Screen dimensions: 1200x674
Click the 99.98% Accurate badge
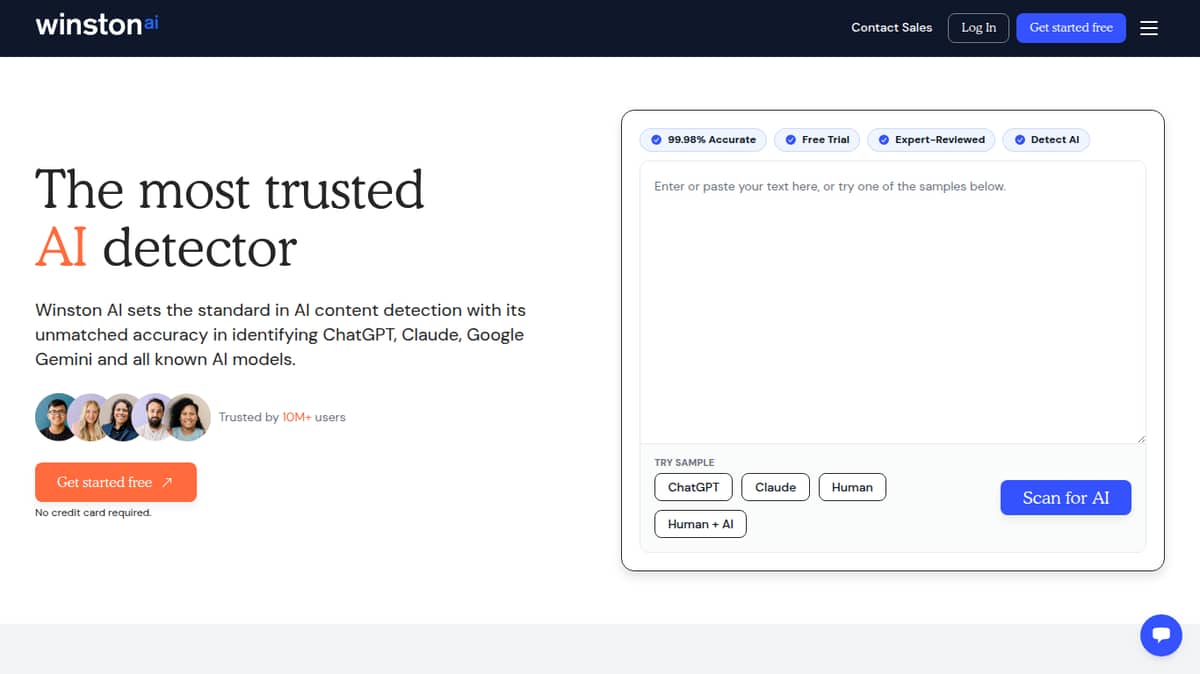point(704,140)
